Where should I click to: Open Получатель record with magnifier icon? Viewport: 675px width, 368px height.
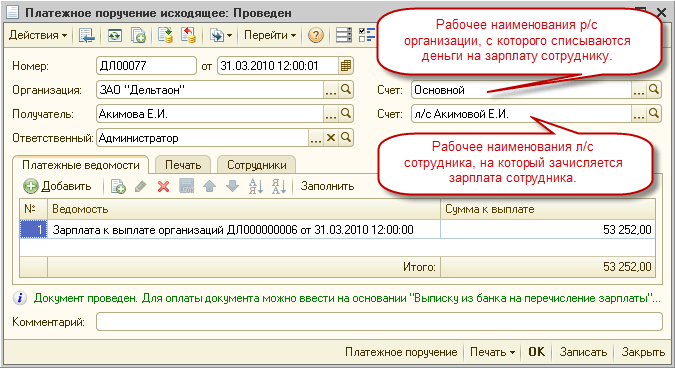(x=346, y=114)
